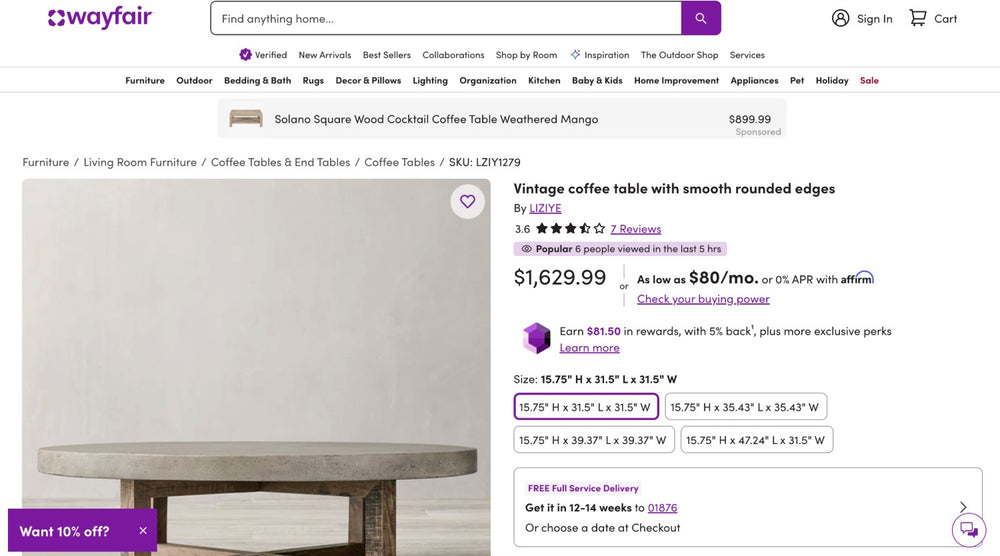Close the Want 10% off popup
The image size is (1000, 556).
[x=143, y=531]
